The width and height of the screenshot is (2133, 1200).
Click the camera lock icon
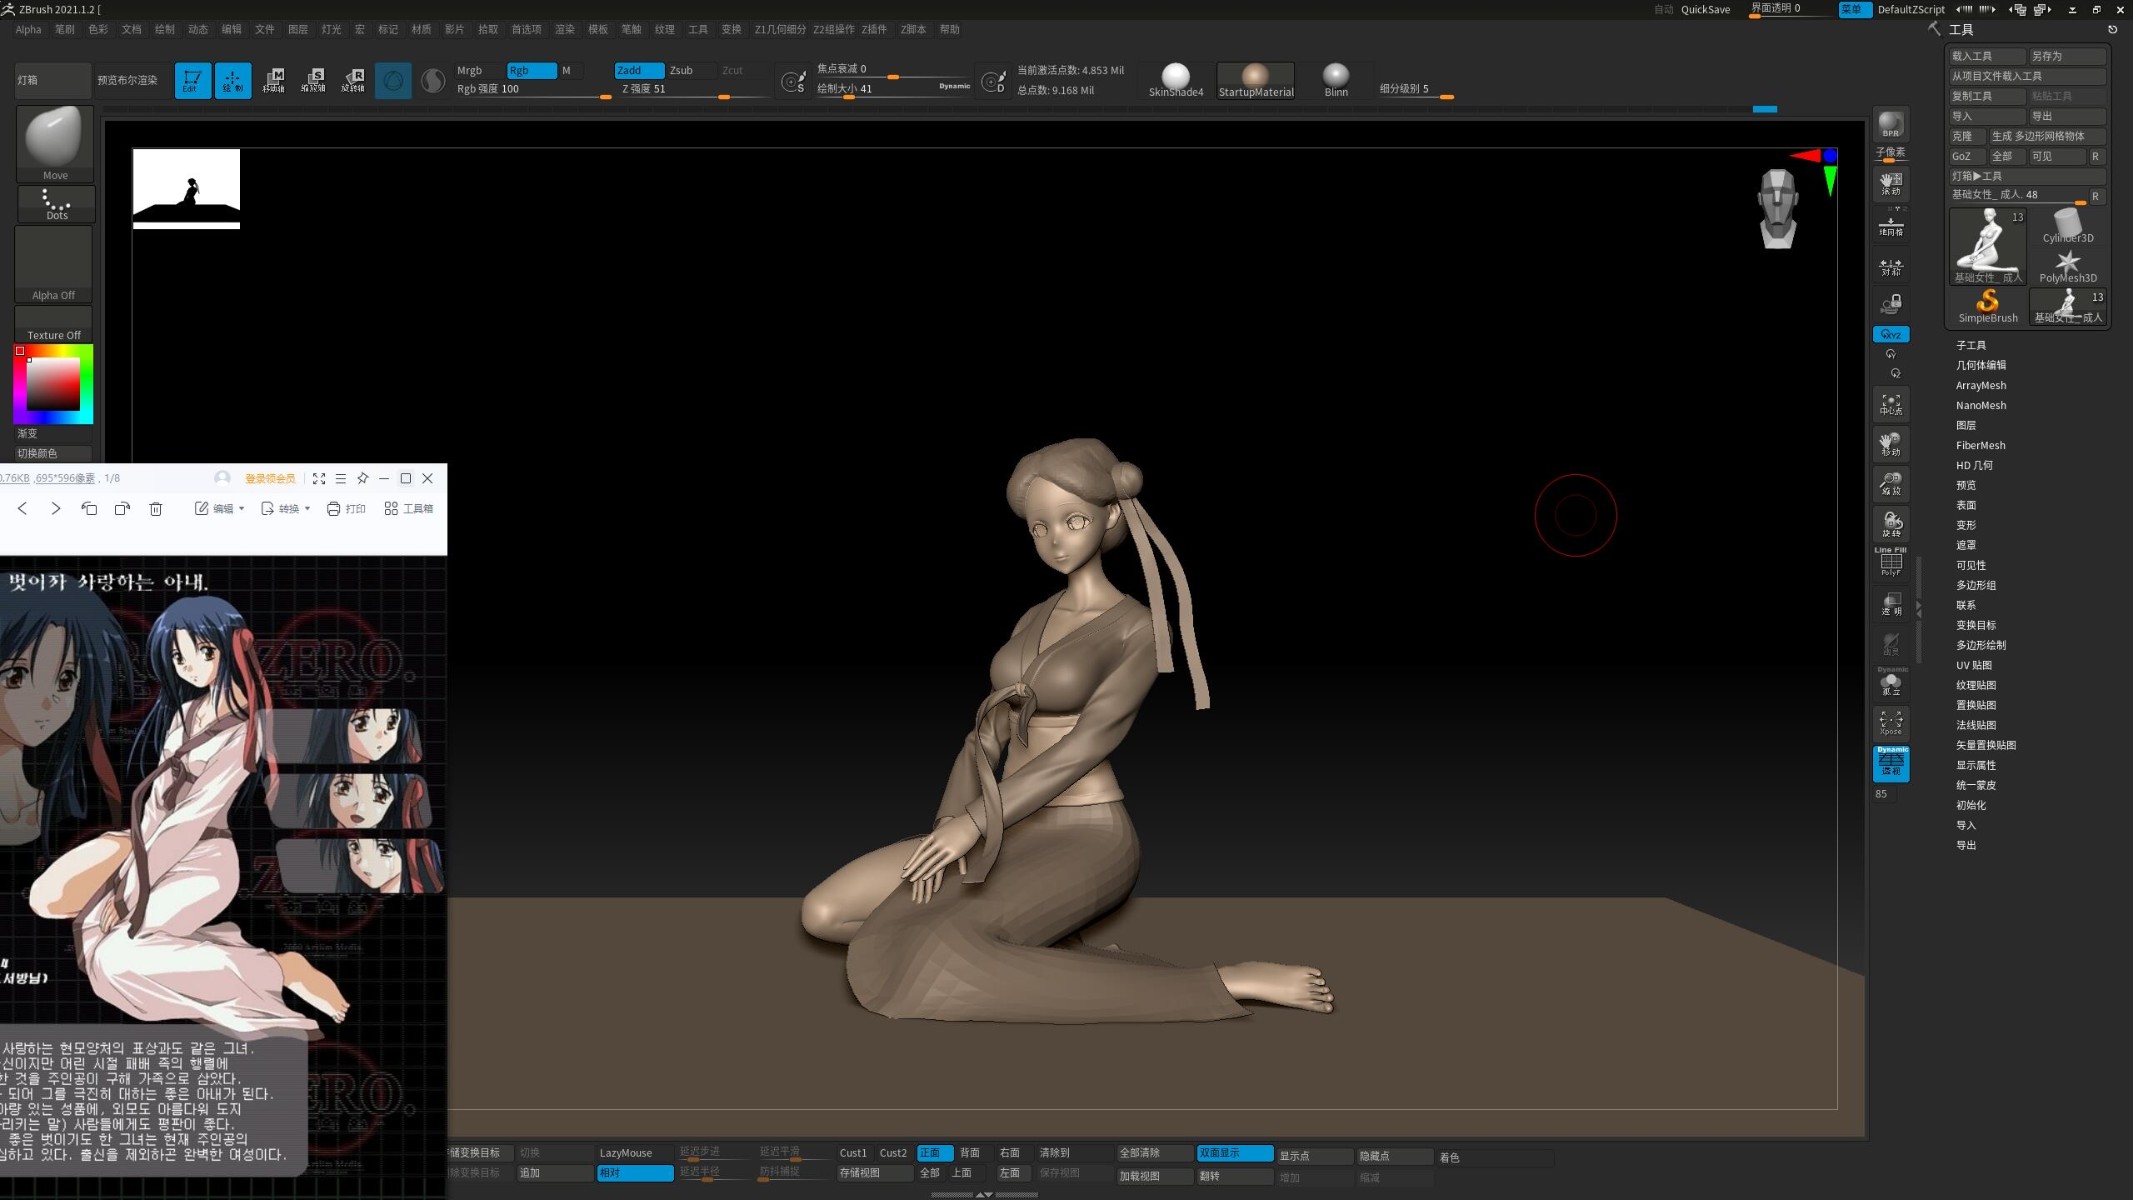pyautogui.click(x=1890, y=303)
